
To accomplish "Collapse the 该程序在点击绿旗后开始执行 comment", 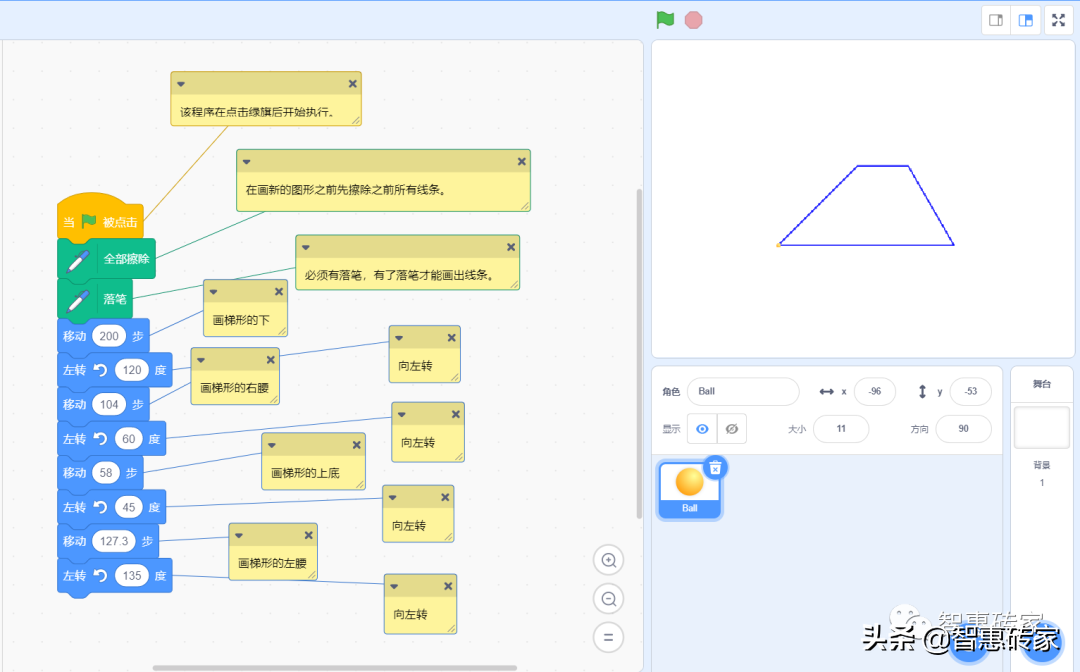I will coord(180,84).
